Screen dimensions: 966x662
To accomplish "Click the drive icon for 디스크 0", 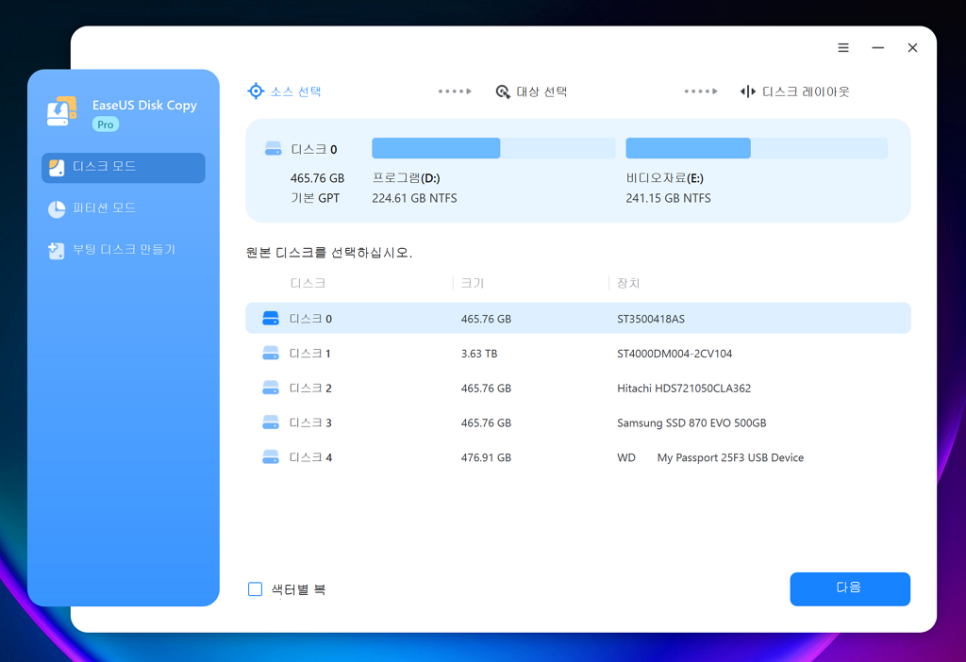I will (x=270, y=318).
